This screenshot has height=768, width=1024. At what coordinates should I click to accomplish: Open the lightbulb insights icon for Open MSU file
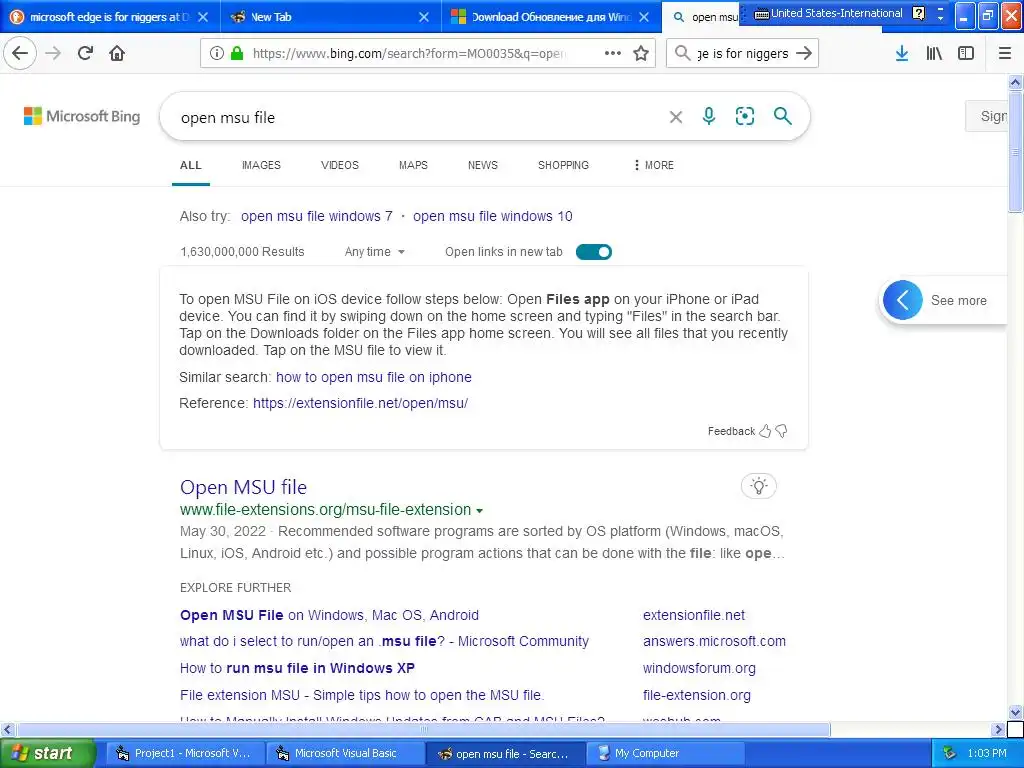(758, 486)
